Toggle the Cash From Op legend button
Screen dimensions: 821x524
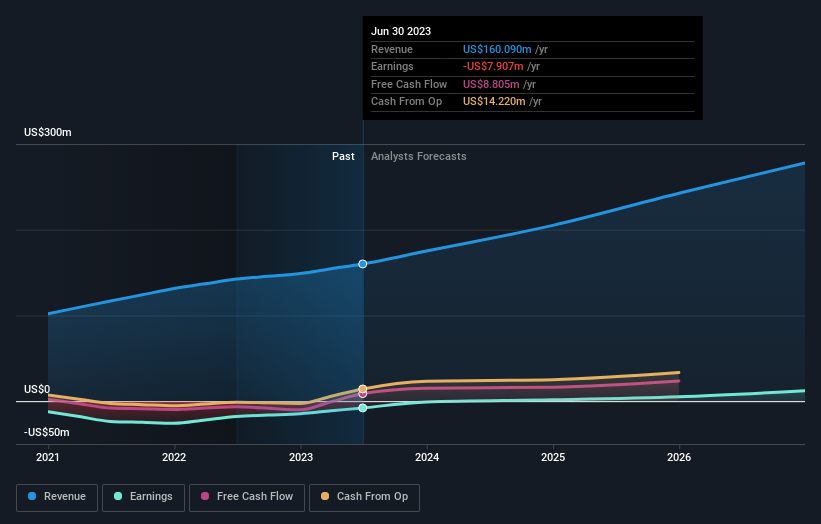point(364,497)
